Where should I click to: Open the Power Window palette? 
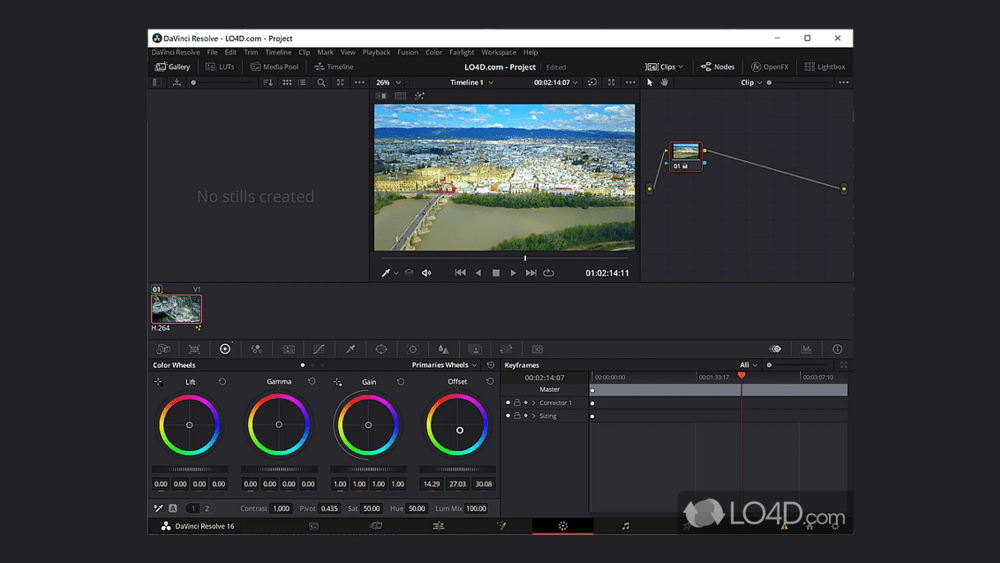pos(381,349)
